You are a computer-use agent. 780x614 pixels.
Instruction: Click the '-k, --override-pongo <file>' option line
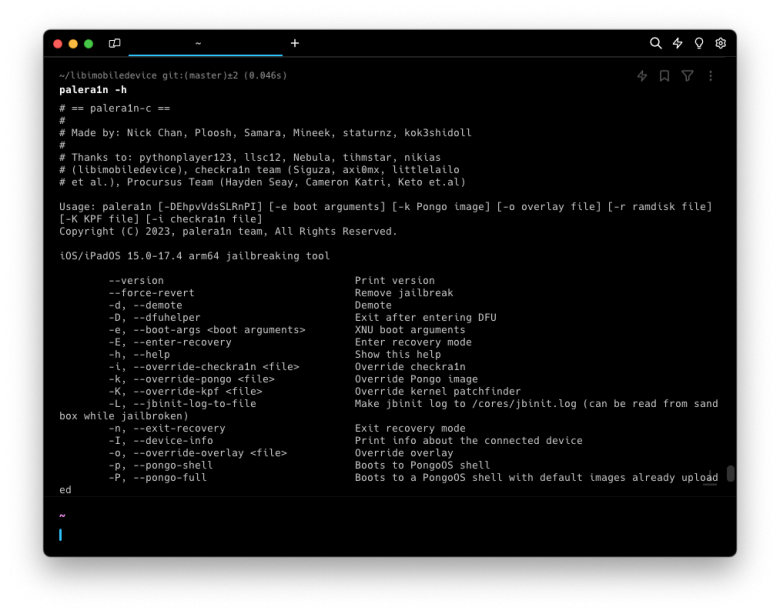(x=192, y=379)
